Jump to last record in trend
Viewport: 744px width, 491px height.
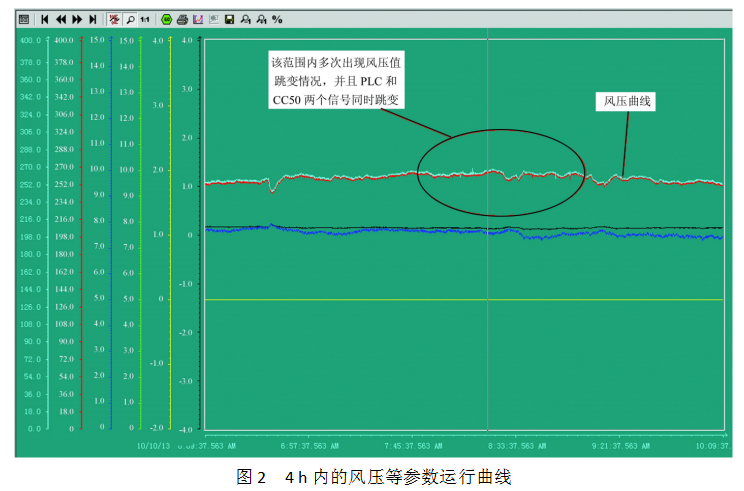[x=93, y=19]
